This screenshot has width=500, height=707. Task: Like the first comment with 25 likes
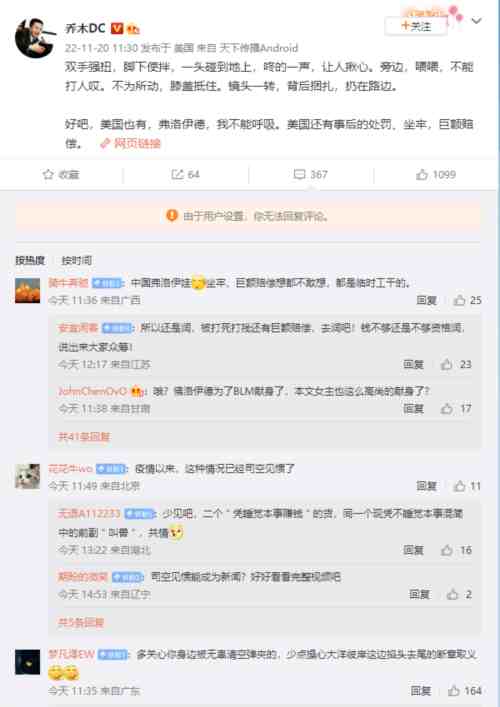(x=459, y=300)
